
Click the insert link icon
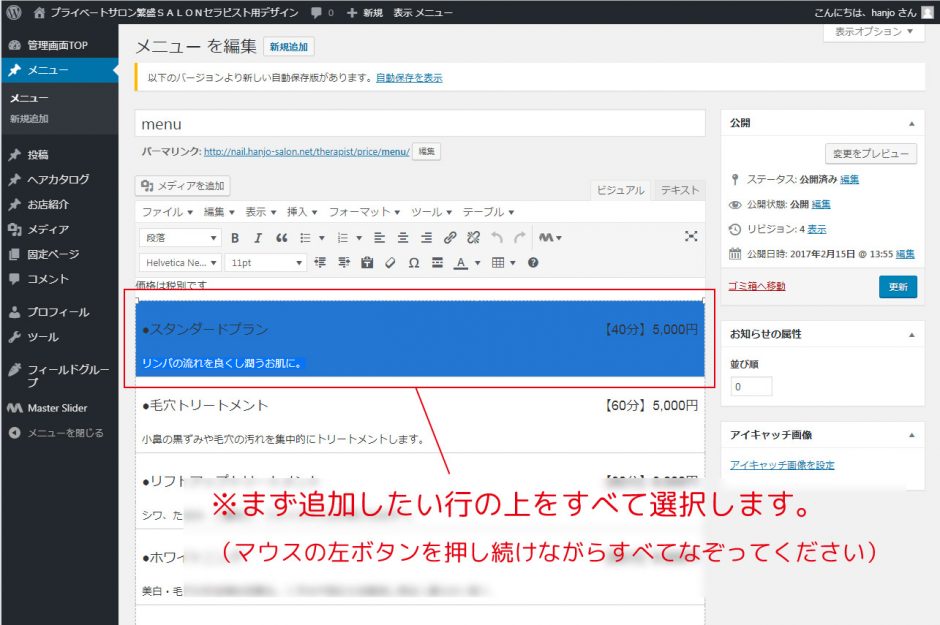coord(450,238)
